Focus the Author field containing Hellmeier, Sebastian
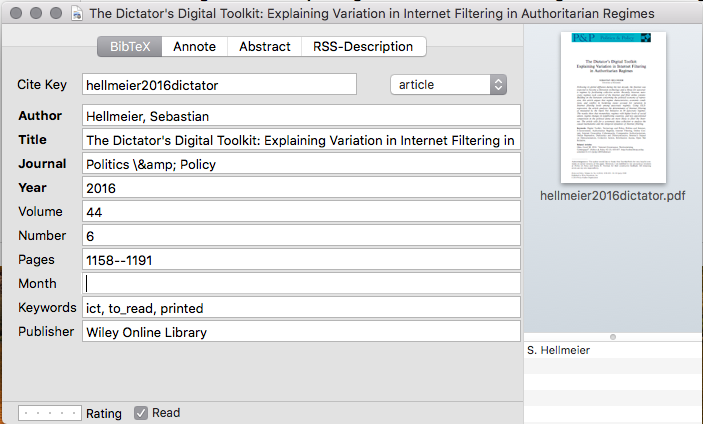The height and width of the screenshot is (424, 703). pos(301,116)
